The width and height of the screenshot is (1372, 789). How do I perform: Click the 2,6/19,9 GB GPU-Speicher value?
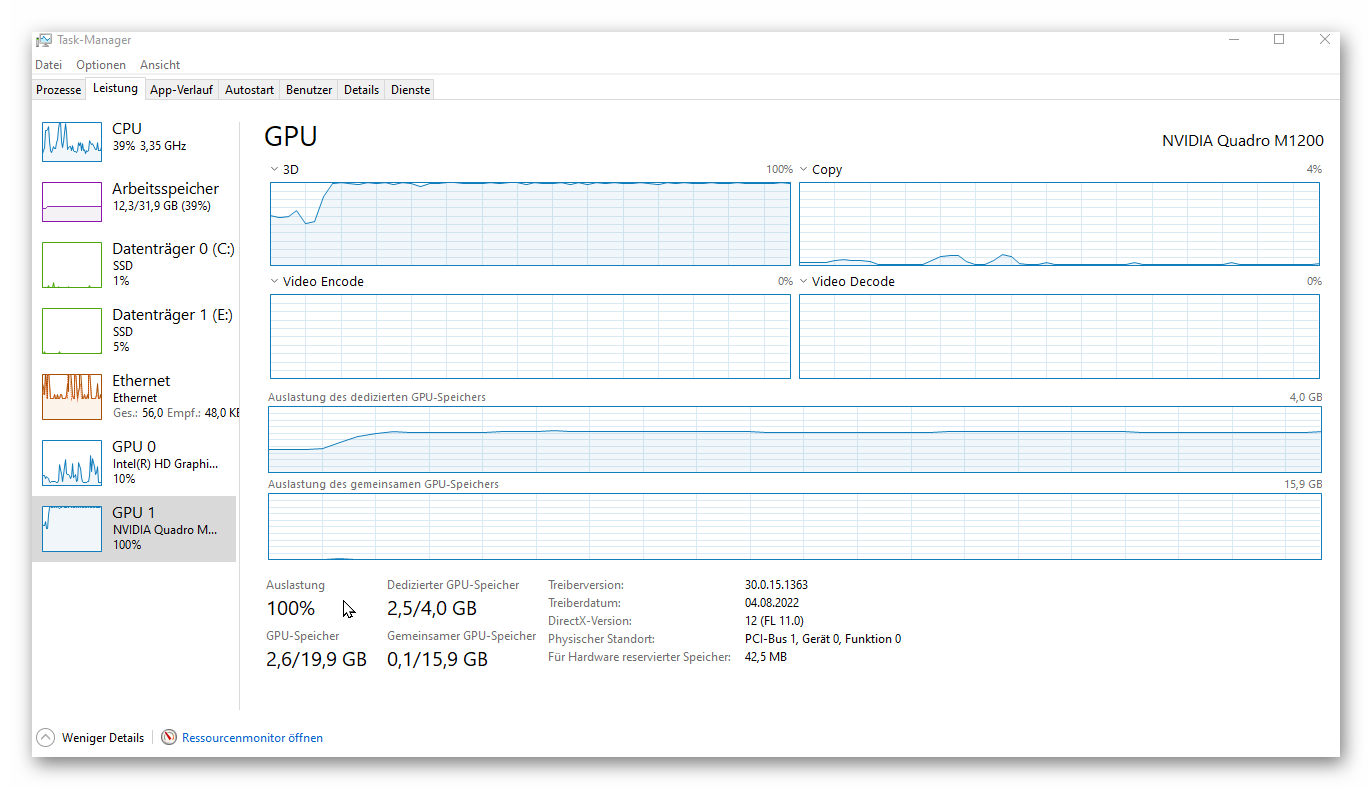coord(316,660)
